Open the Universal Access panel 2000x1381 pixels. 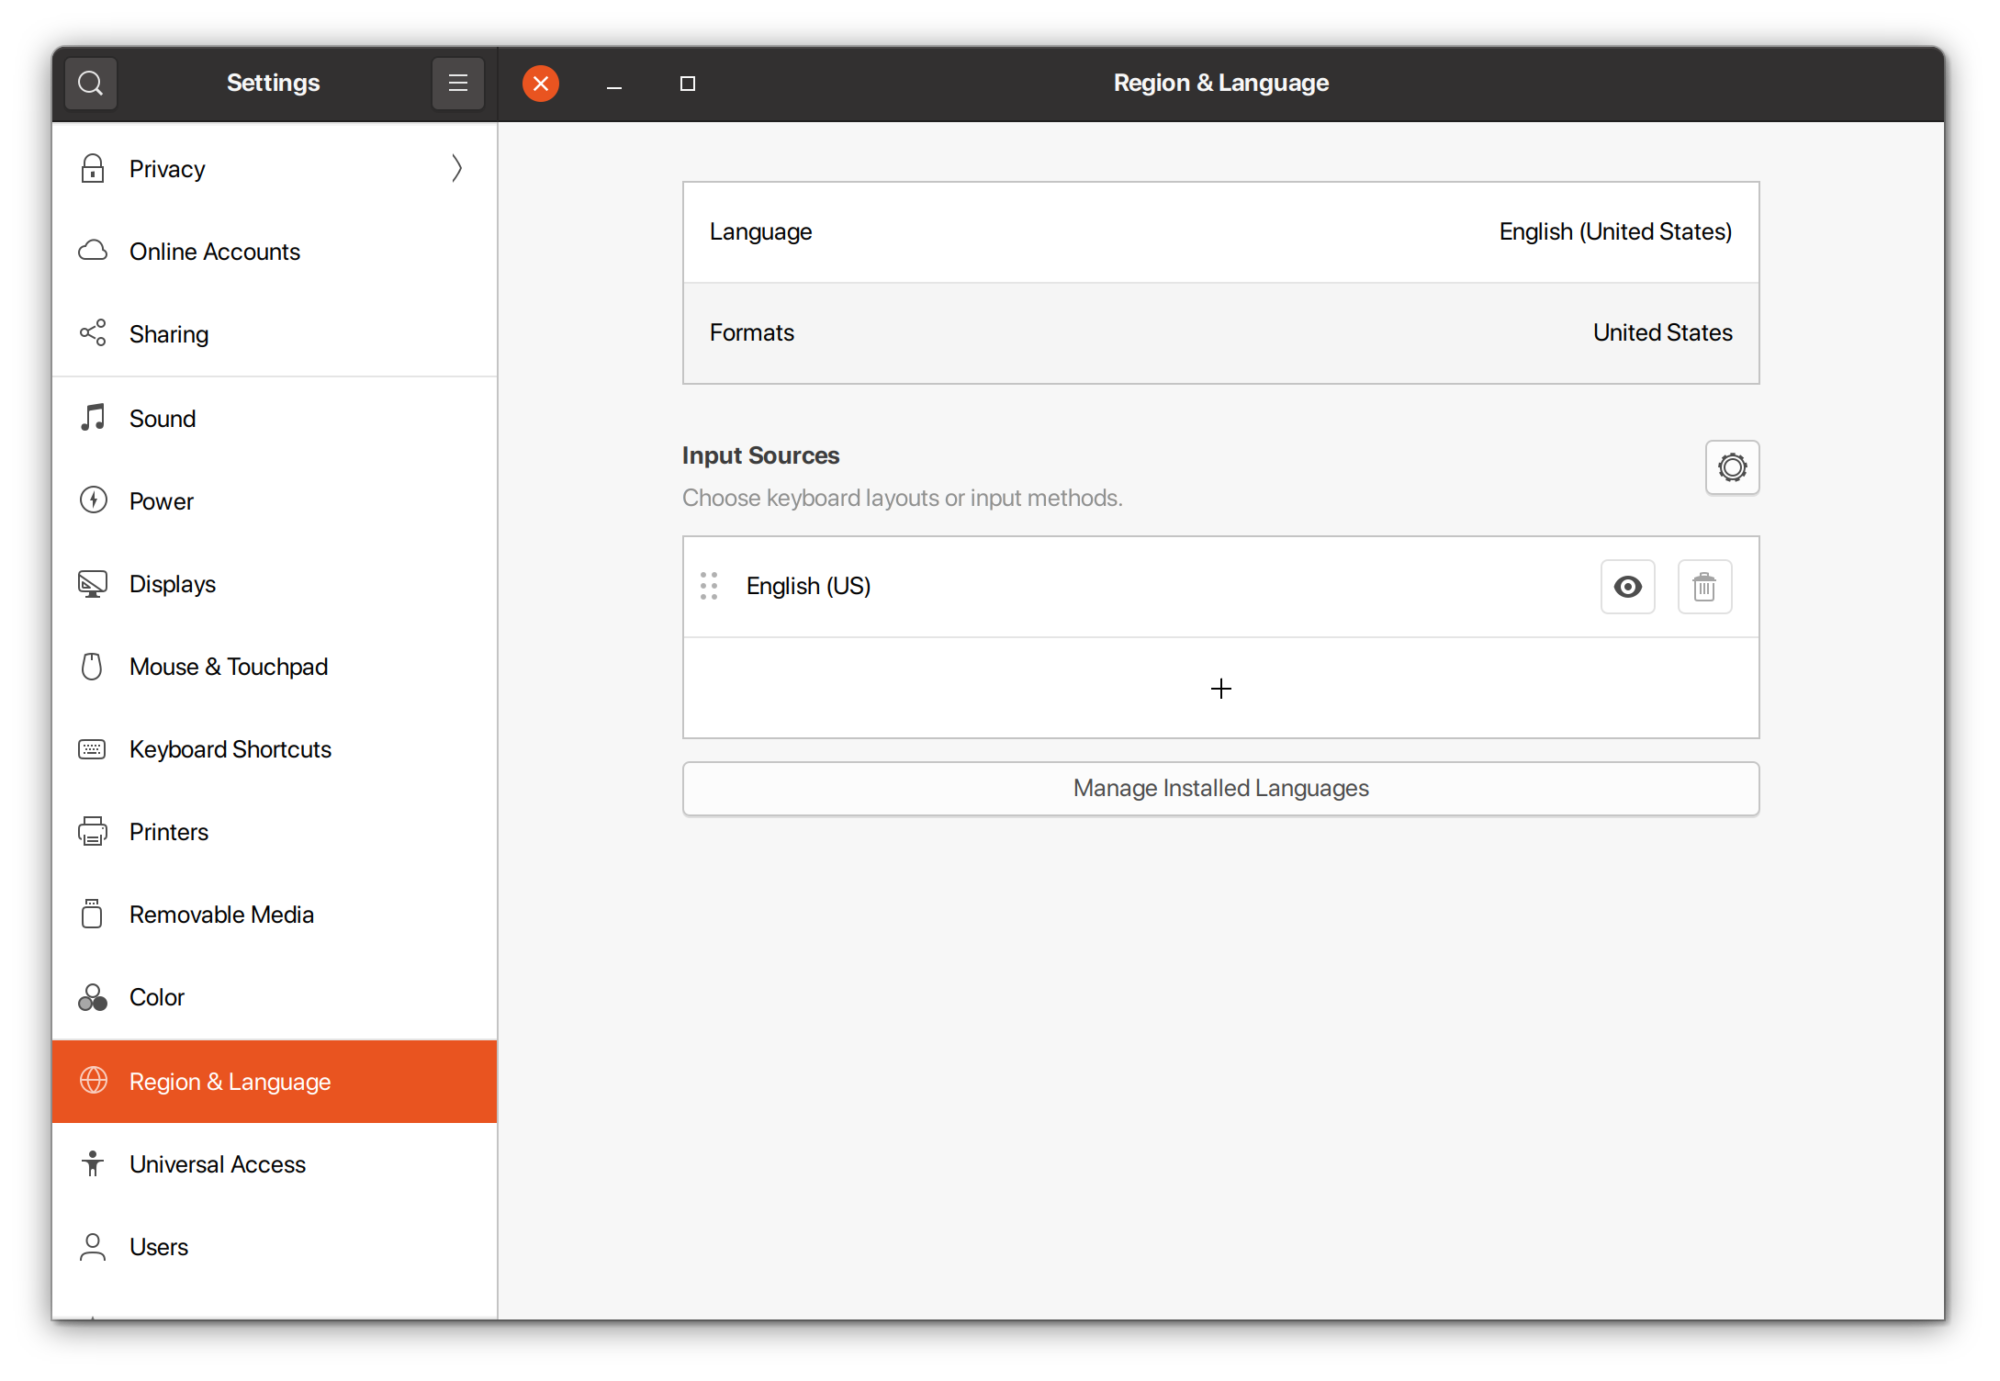(217, 1164)
